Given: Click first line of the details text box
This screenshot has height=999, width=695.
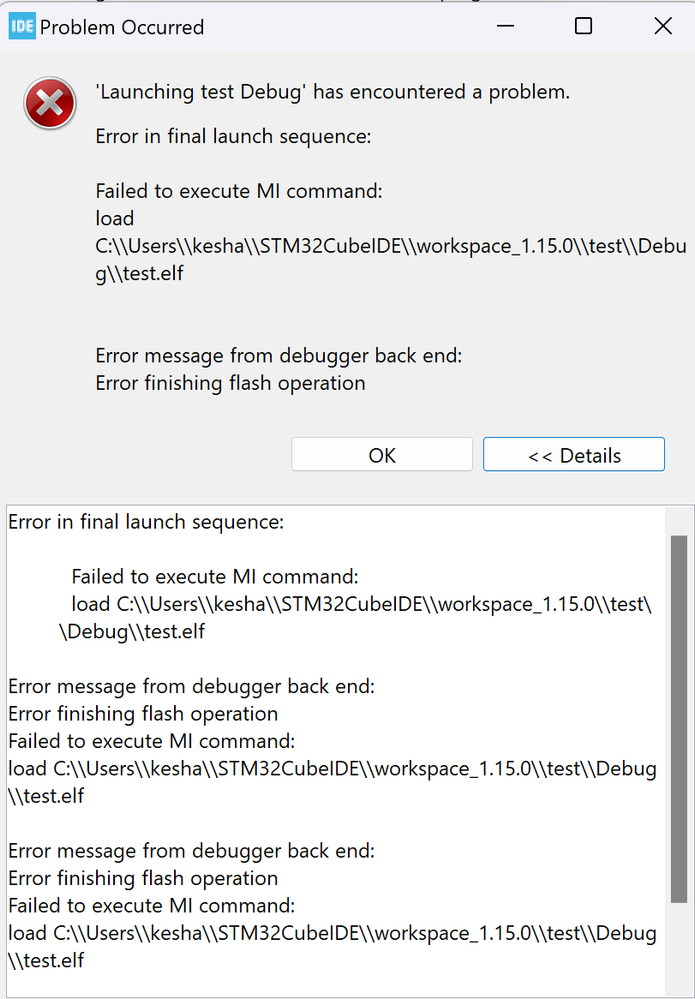Looking at the screenshot, I should pyautogui.click(x=146, y=521).
